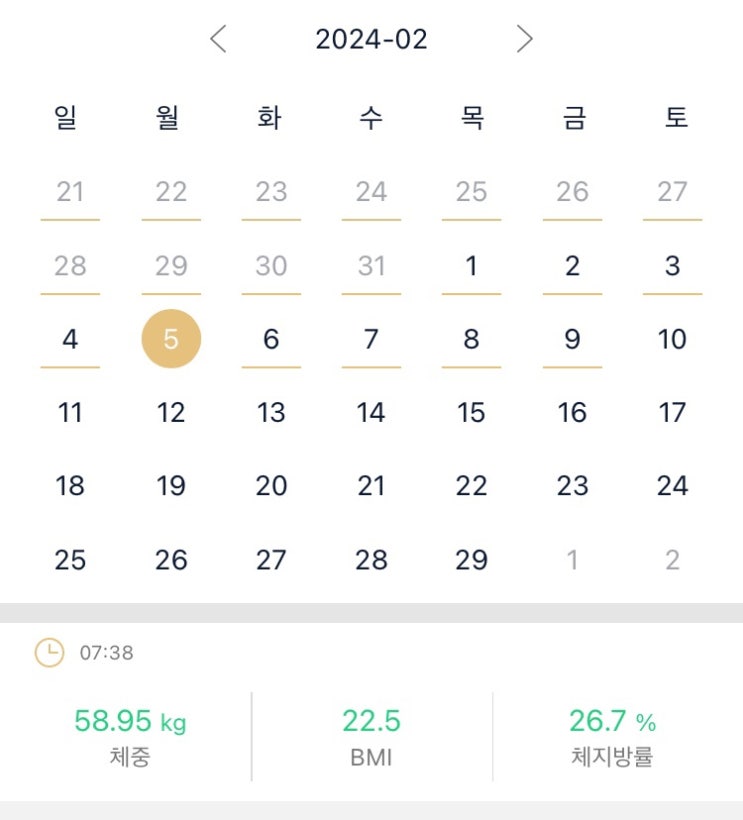
Task: Tap greyed-out date 21 of previous month
Action: coord(70,192)
